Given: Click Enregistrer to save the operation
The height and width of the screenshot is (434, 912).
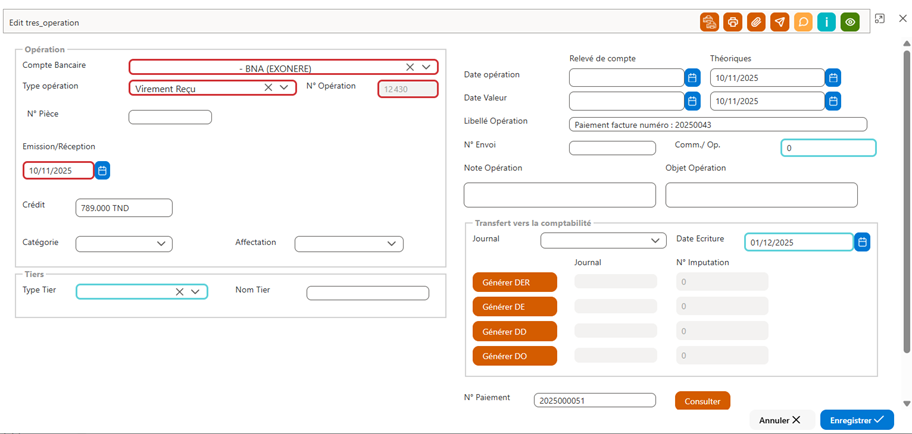Looking at the screenshot, I should click(x=857, y=420).
